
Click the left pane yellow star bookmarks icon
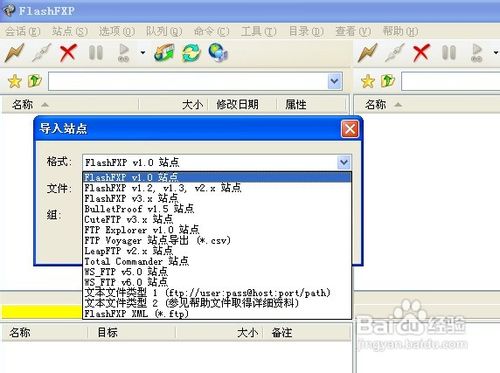15,81
